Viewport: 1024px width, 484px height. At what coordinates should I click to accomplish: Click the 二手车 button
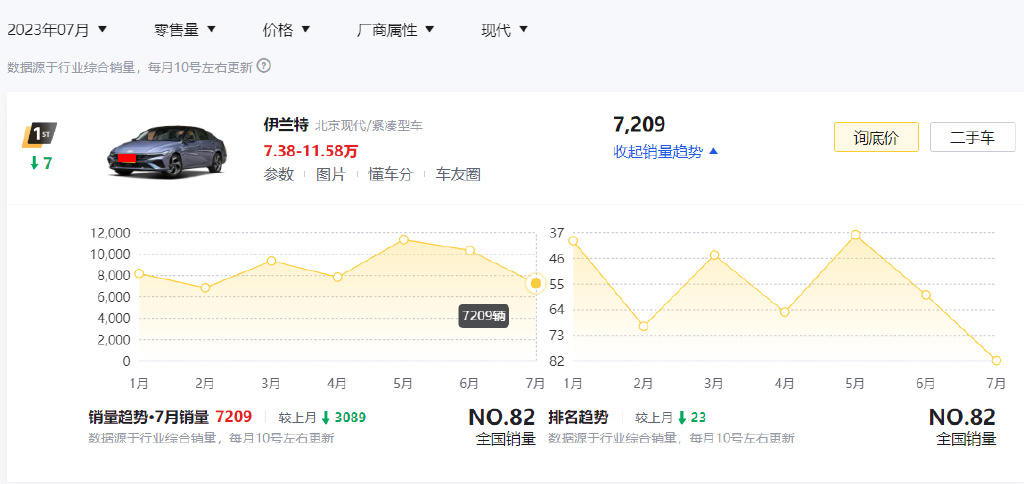[x=972, y=137]
